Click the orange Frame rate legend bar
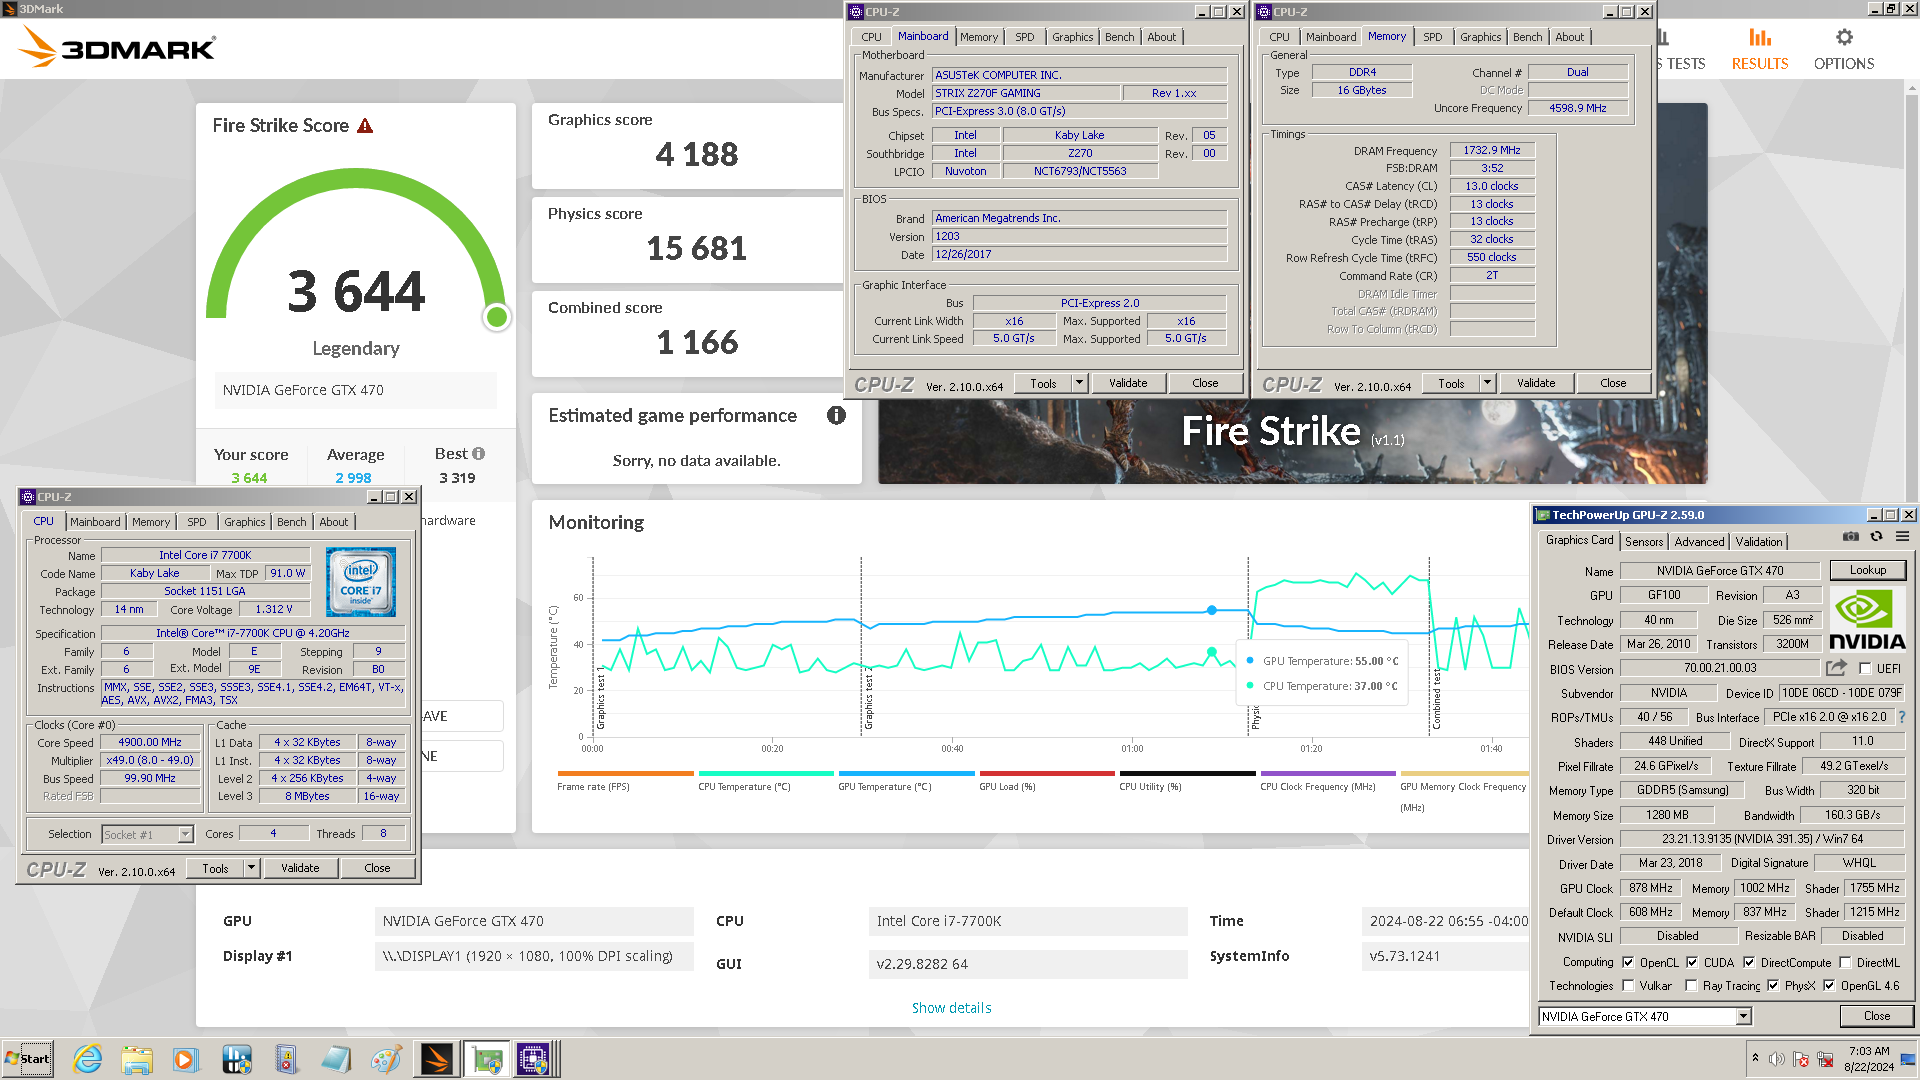The width and height of the screenshot is (1920, 1080). coord(625,773)
